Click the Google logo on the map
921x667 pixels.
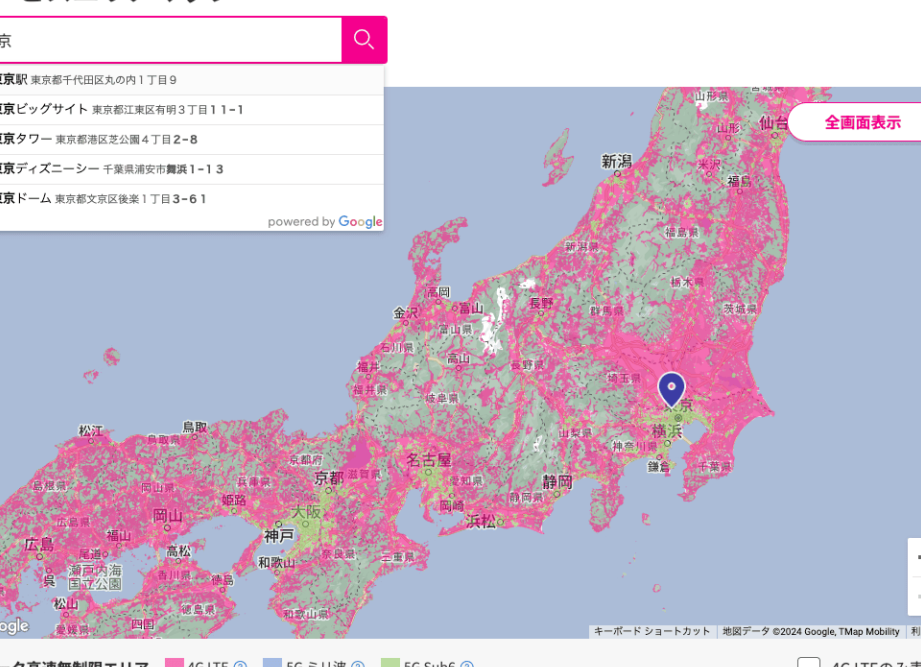pyautogui.click(x=14, y=626)
